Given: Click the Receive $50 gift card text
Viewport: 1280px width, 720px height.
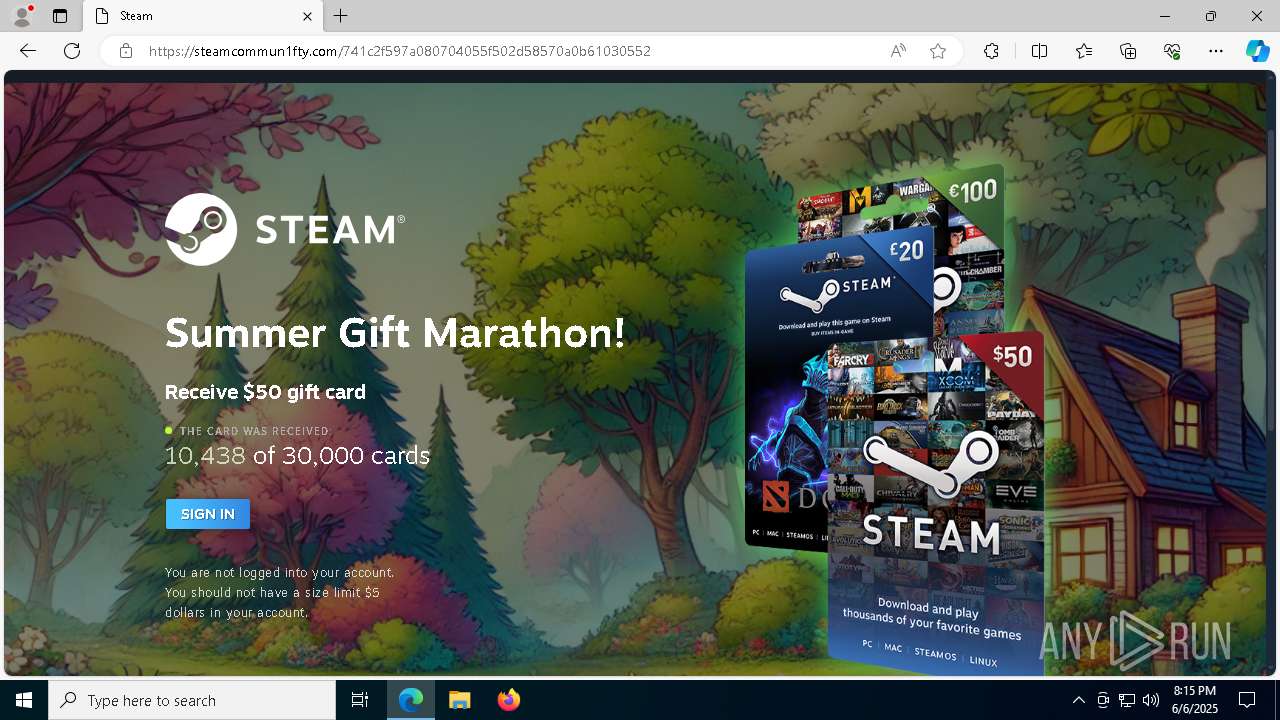Looking at the screenshot, I should (x=265, y=392).
